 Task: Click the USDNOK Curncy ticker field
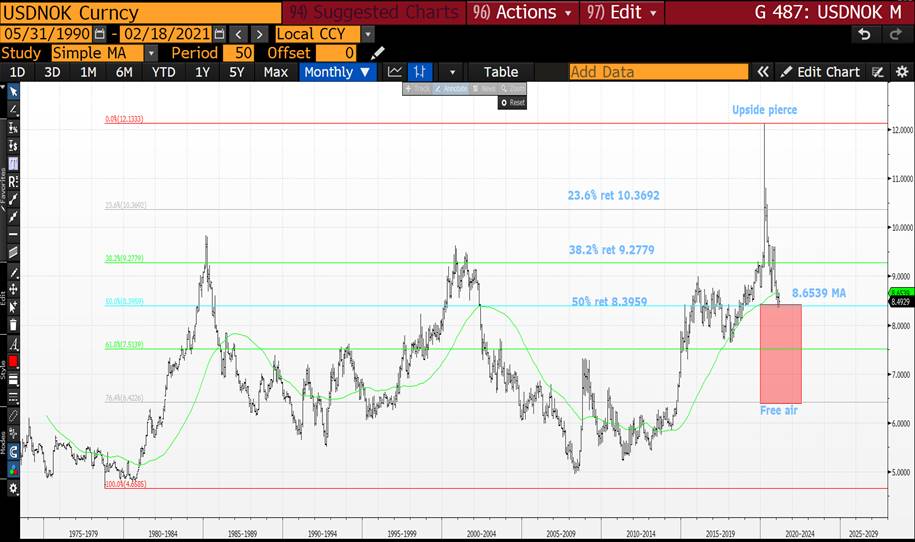tap(141, 12)
